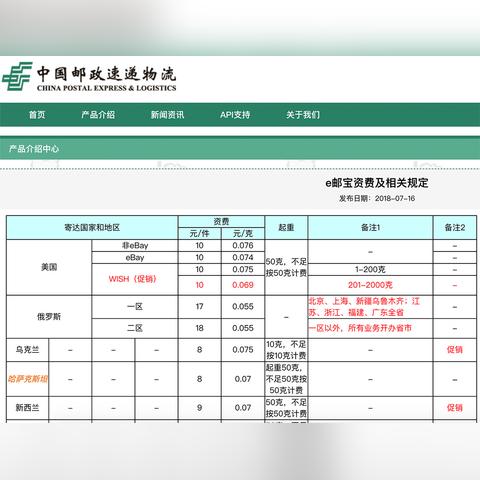480x480 pixels.
Task: Click the 寄达国家和地区 column header
Action: [x=92, y=227]
